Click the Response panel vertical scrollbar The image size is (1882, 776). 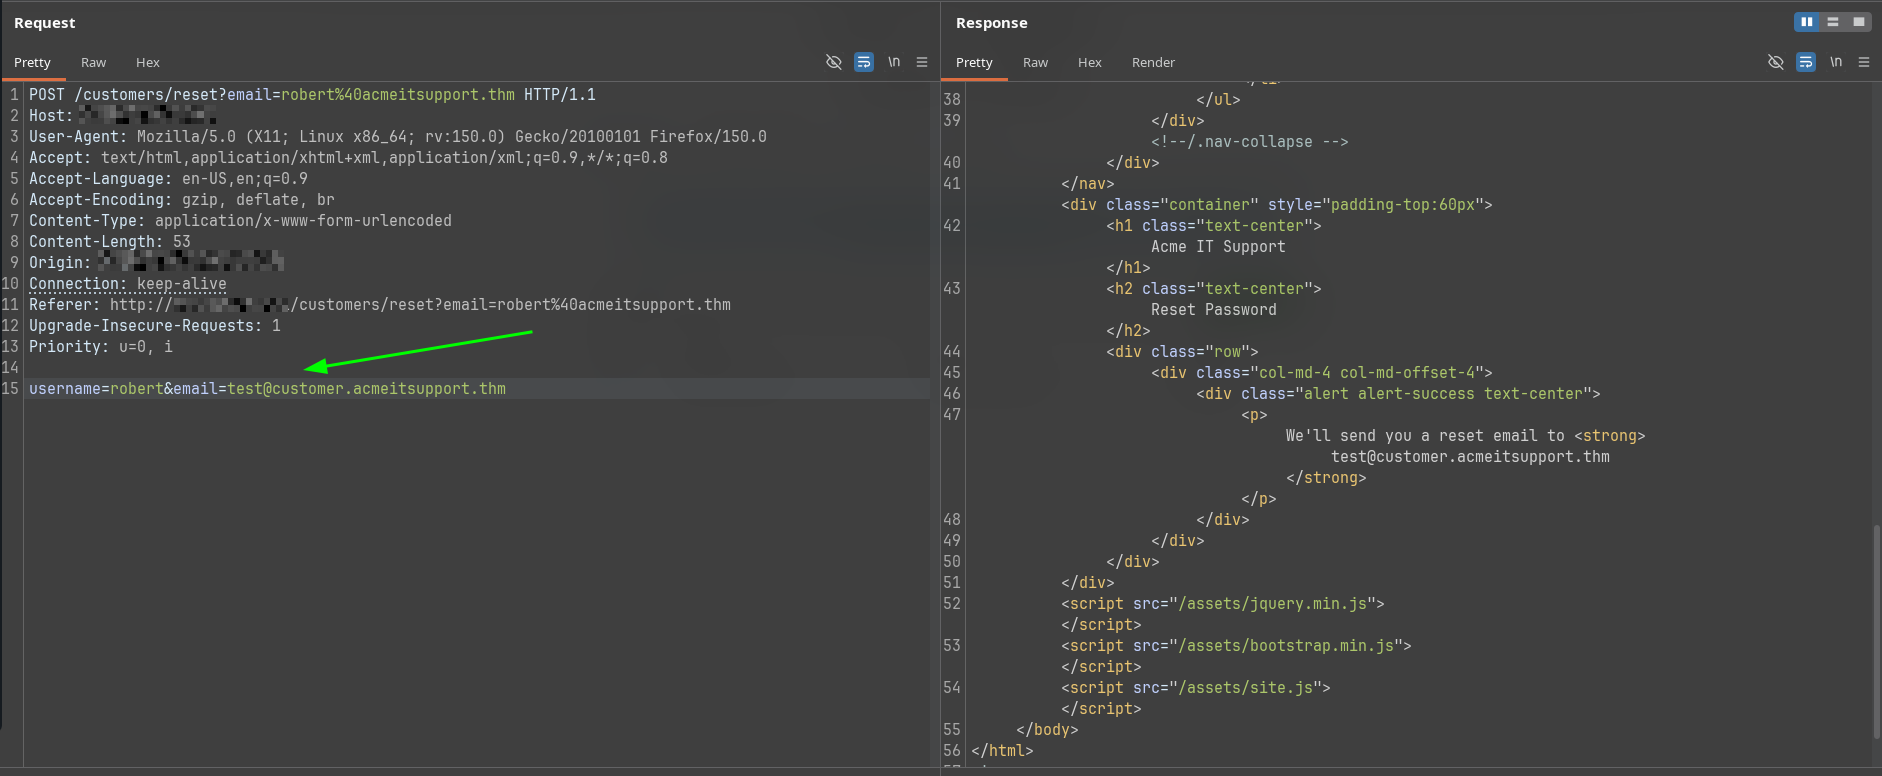coord(1876,630)
